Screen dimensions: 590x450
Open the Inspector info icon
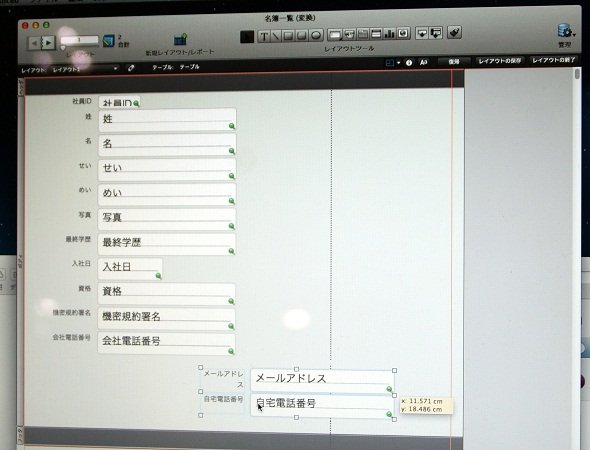[x=409, y=63]
